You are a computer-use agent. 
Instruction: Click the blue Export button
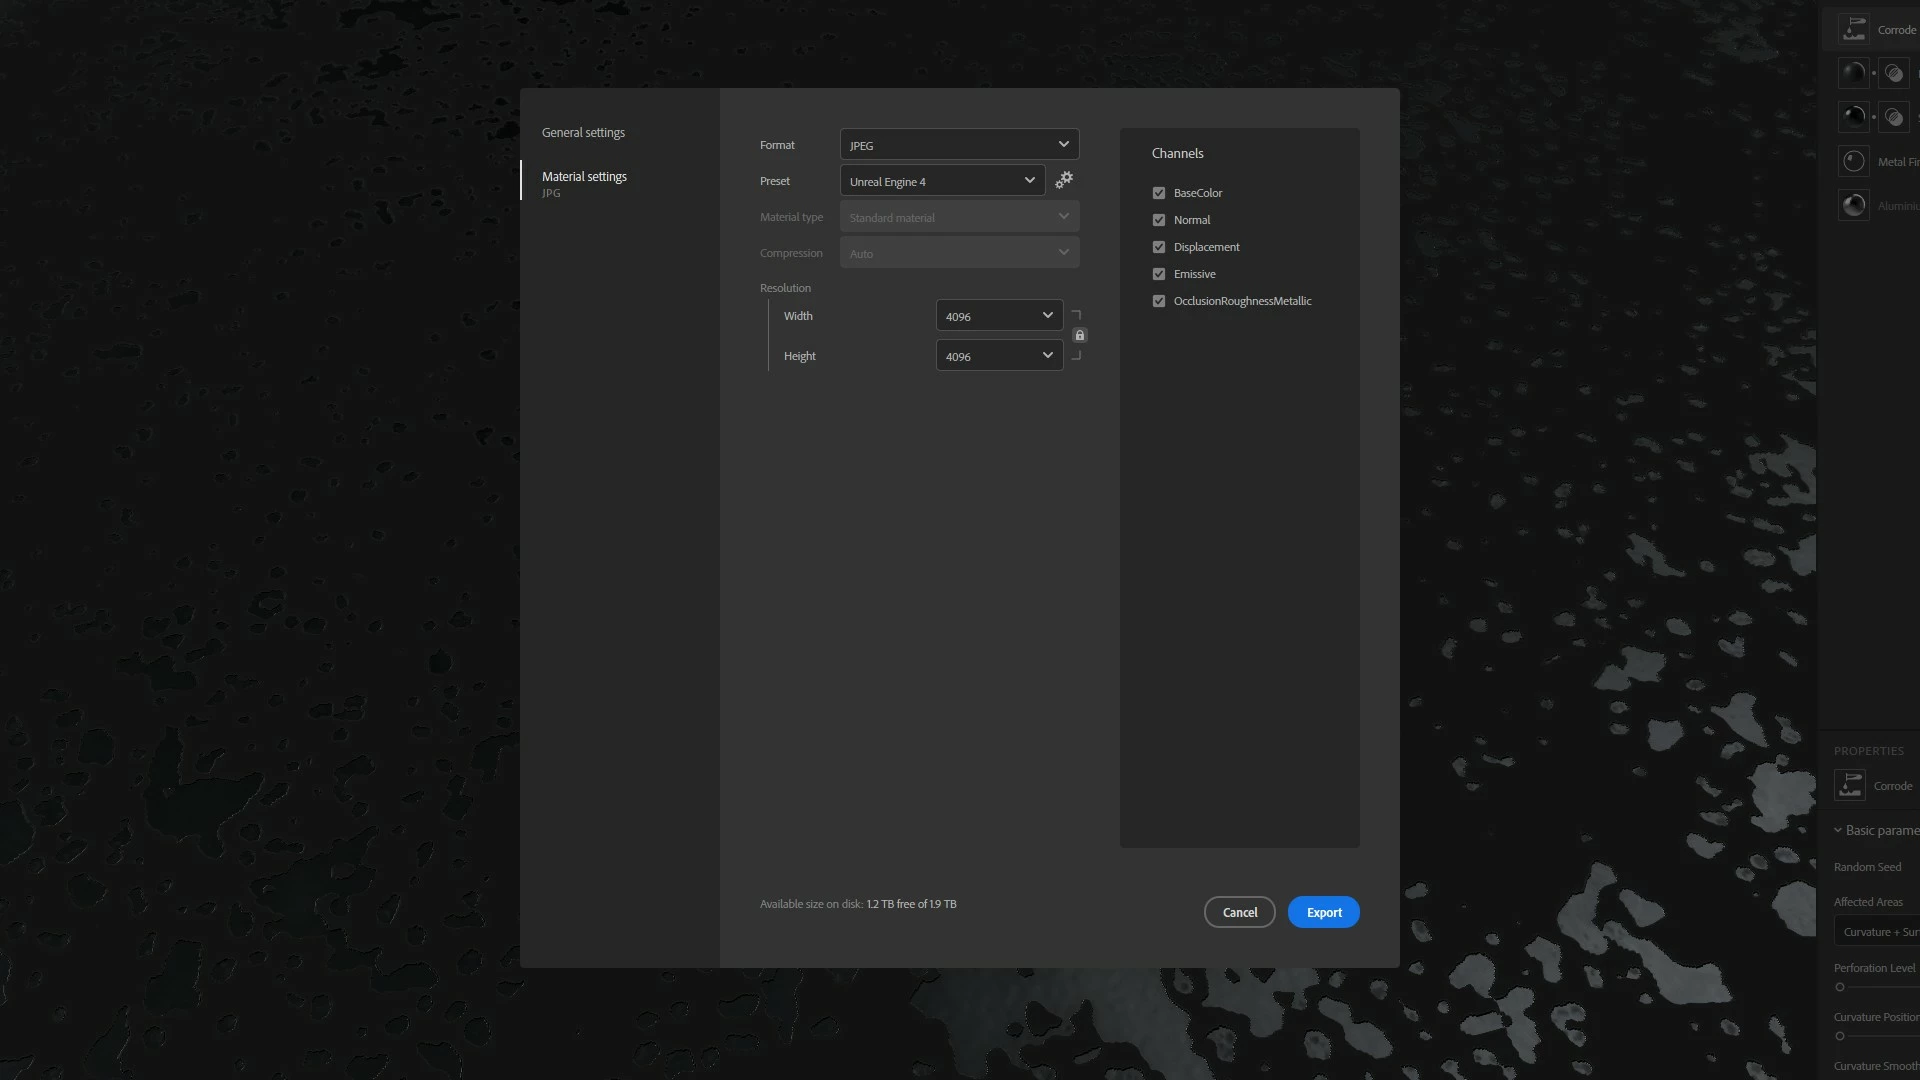(x=1323, y=912)
